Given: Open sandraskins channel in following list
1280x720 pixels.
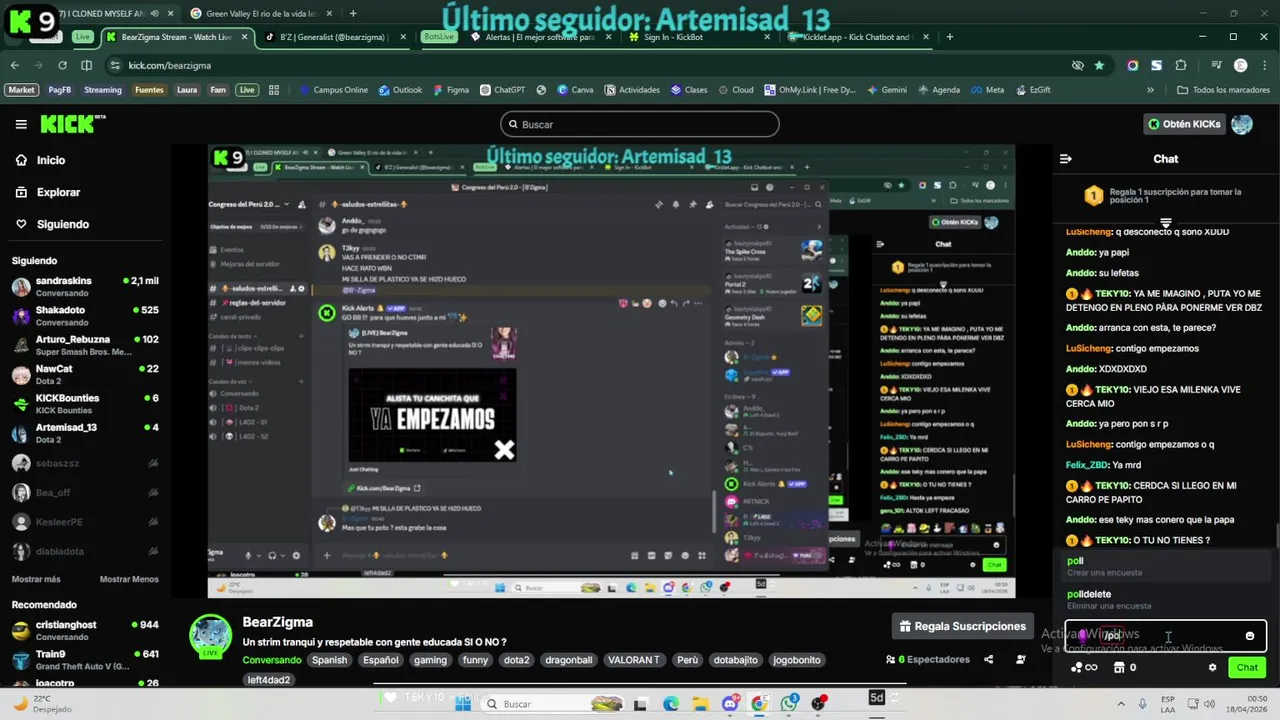Looking at the screenshot, I should point(84,287).
